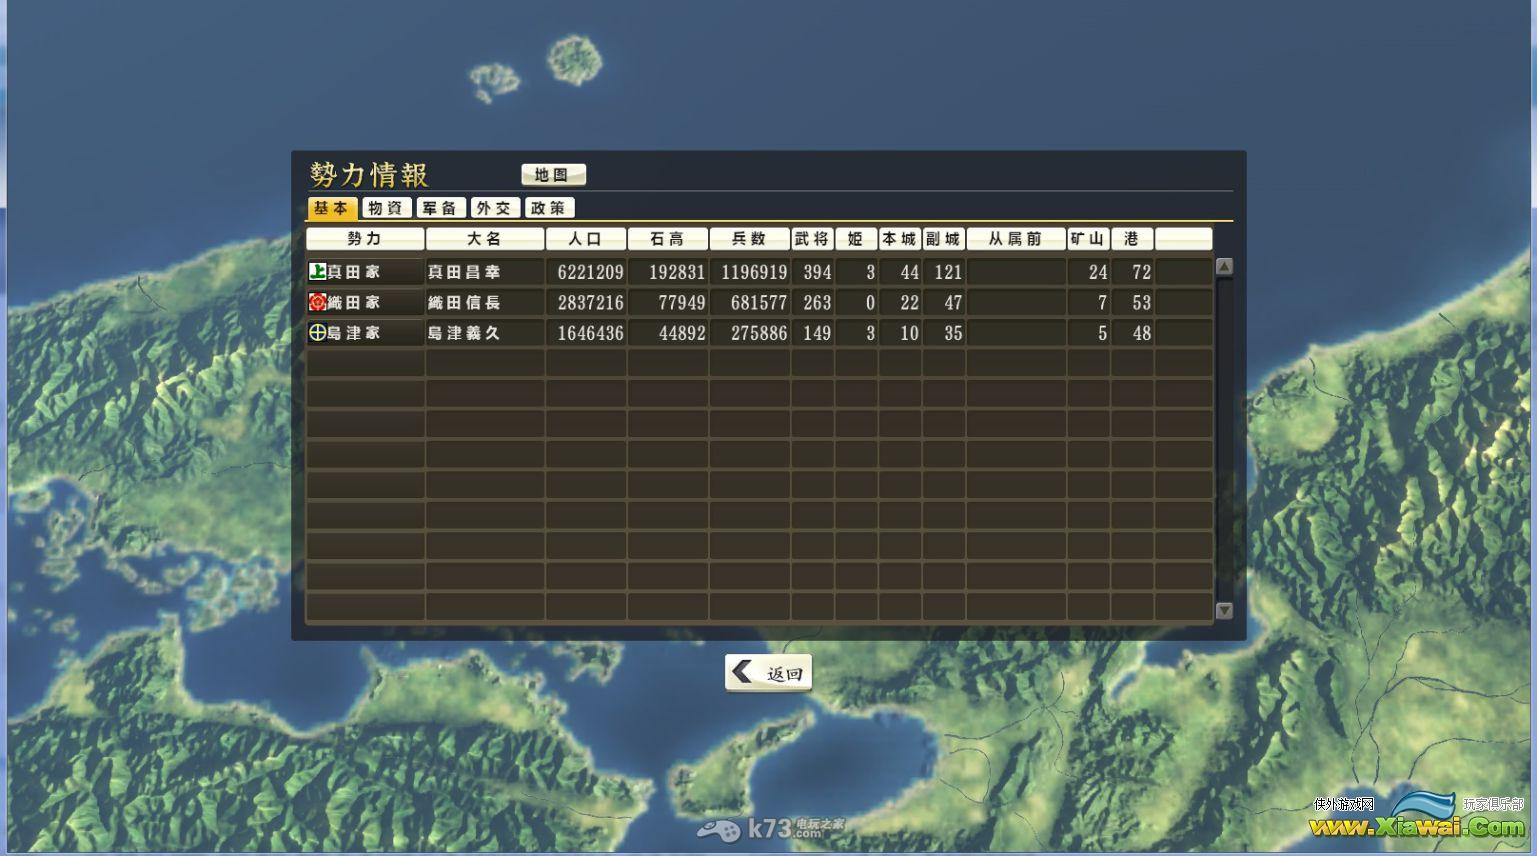The image size is (1537, 856).
Task: Click officer count 394
Action: click(817, 272)
